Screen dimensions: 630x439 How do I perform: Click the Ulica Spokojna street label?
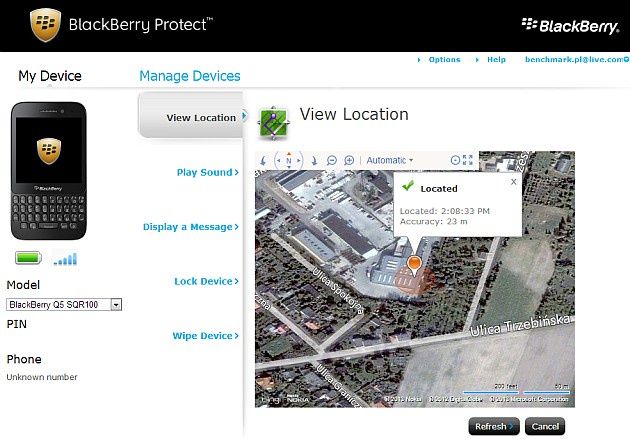tap(338, 291)
